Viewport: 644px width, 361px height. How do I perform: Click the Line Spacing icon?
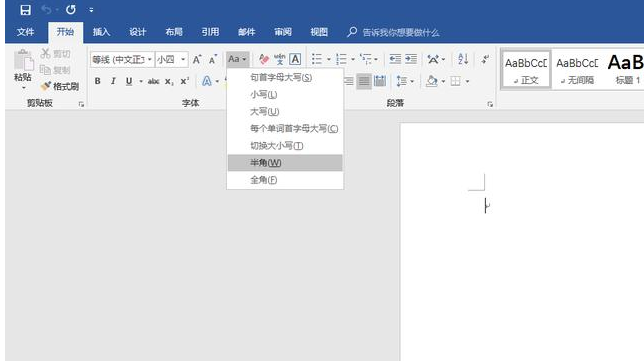[x=401, y=81]
